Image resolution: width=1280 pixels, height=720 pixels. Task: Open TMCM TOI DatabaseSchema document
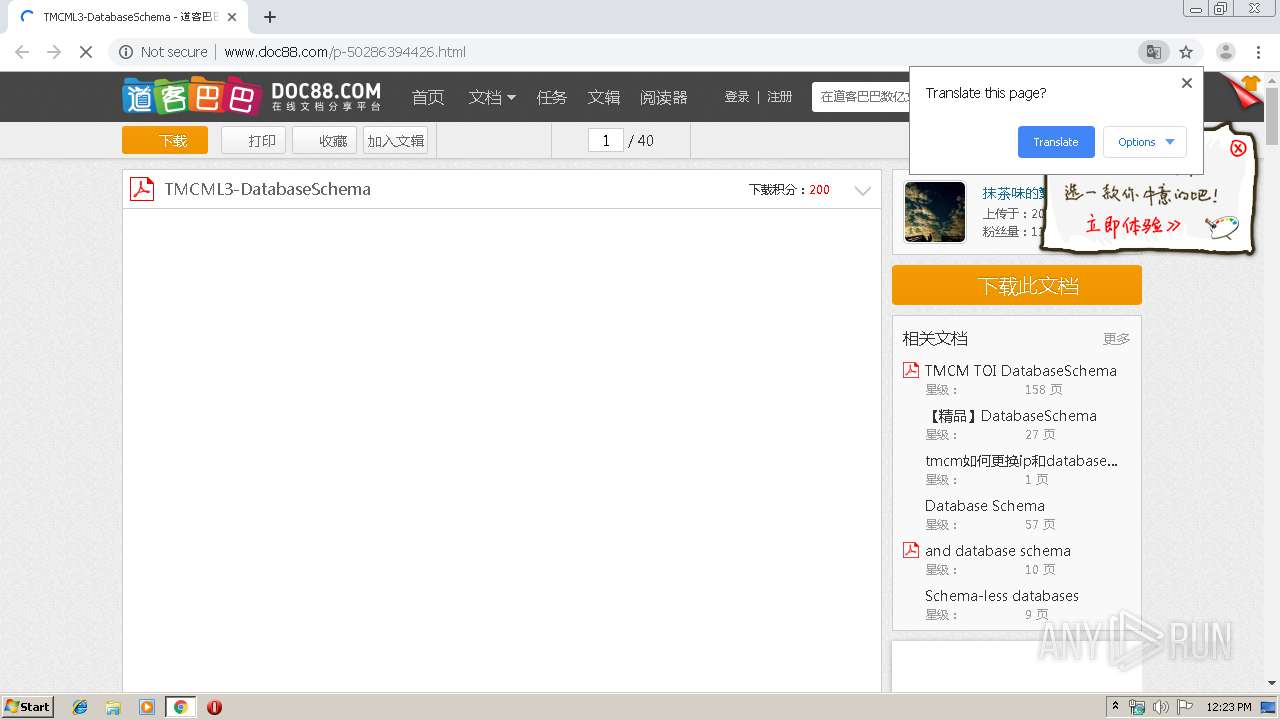(1021, 370)
